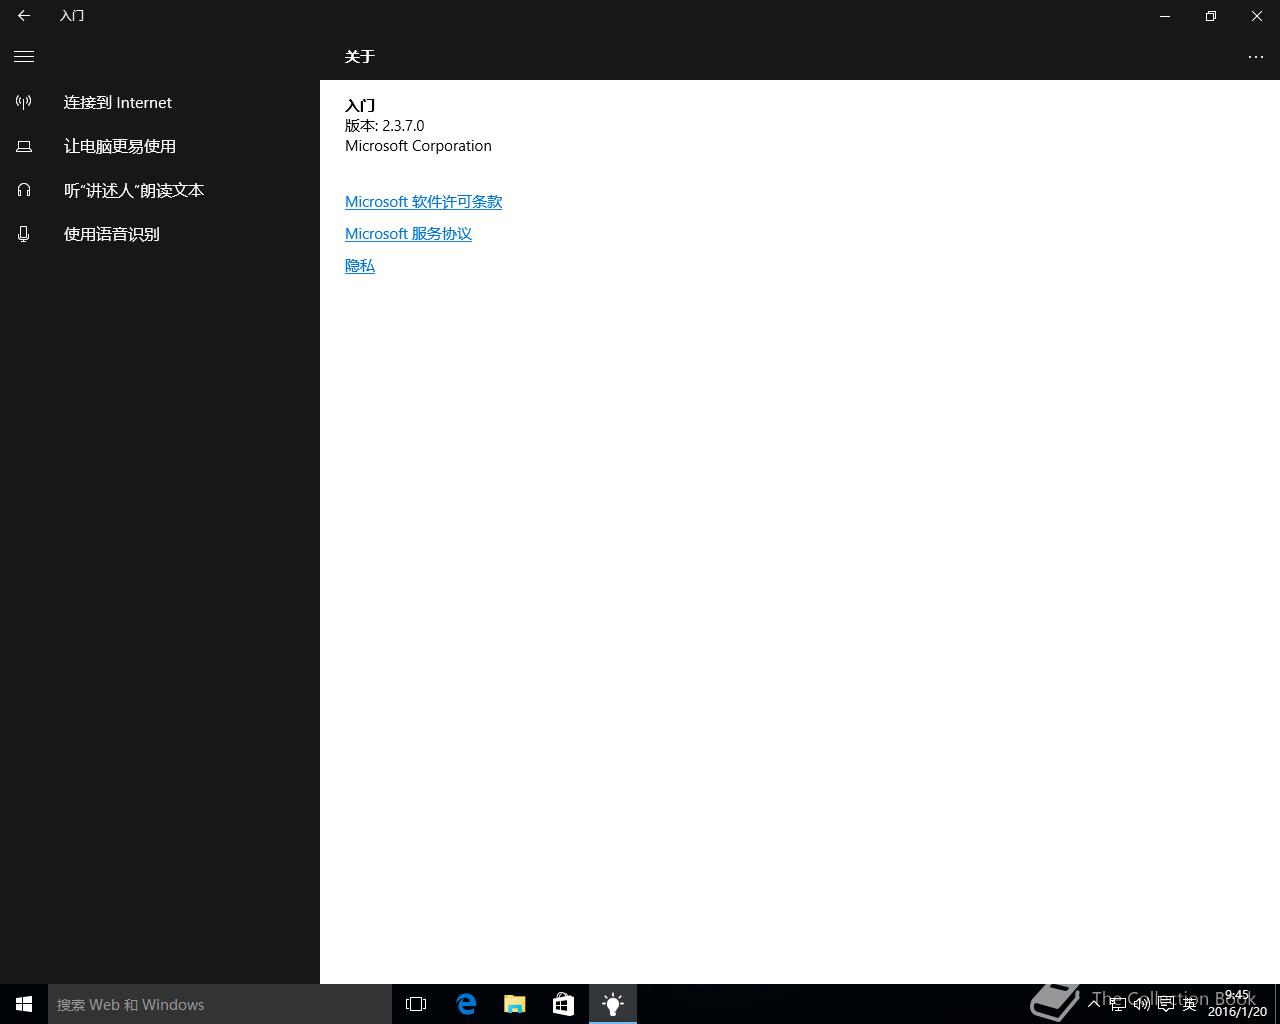Open the Action Center notifications icon
Screen dimensions: 1280x1024
[x=1166, y=1004]
